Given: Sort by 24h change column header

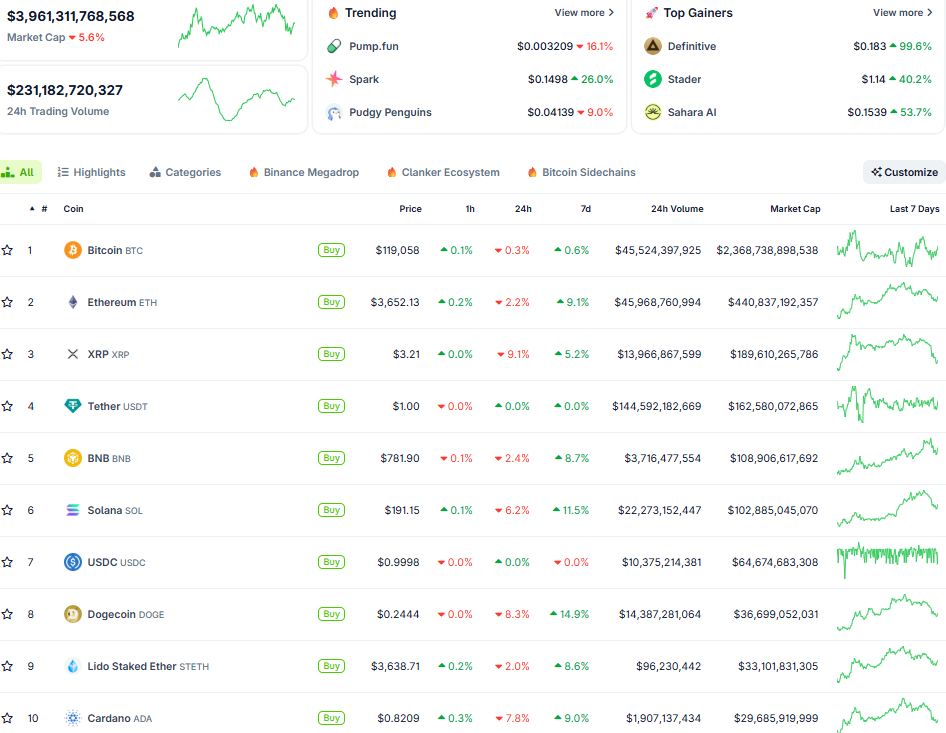Looking at the screenshot, I should [x=523, y=209].
